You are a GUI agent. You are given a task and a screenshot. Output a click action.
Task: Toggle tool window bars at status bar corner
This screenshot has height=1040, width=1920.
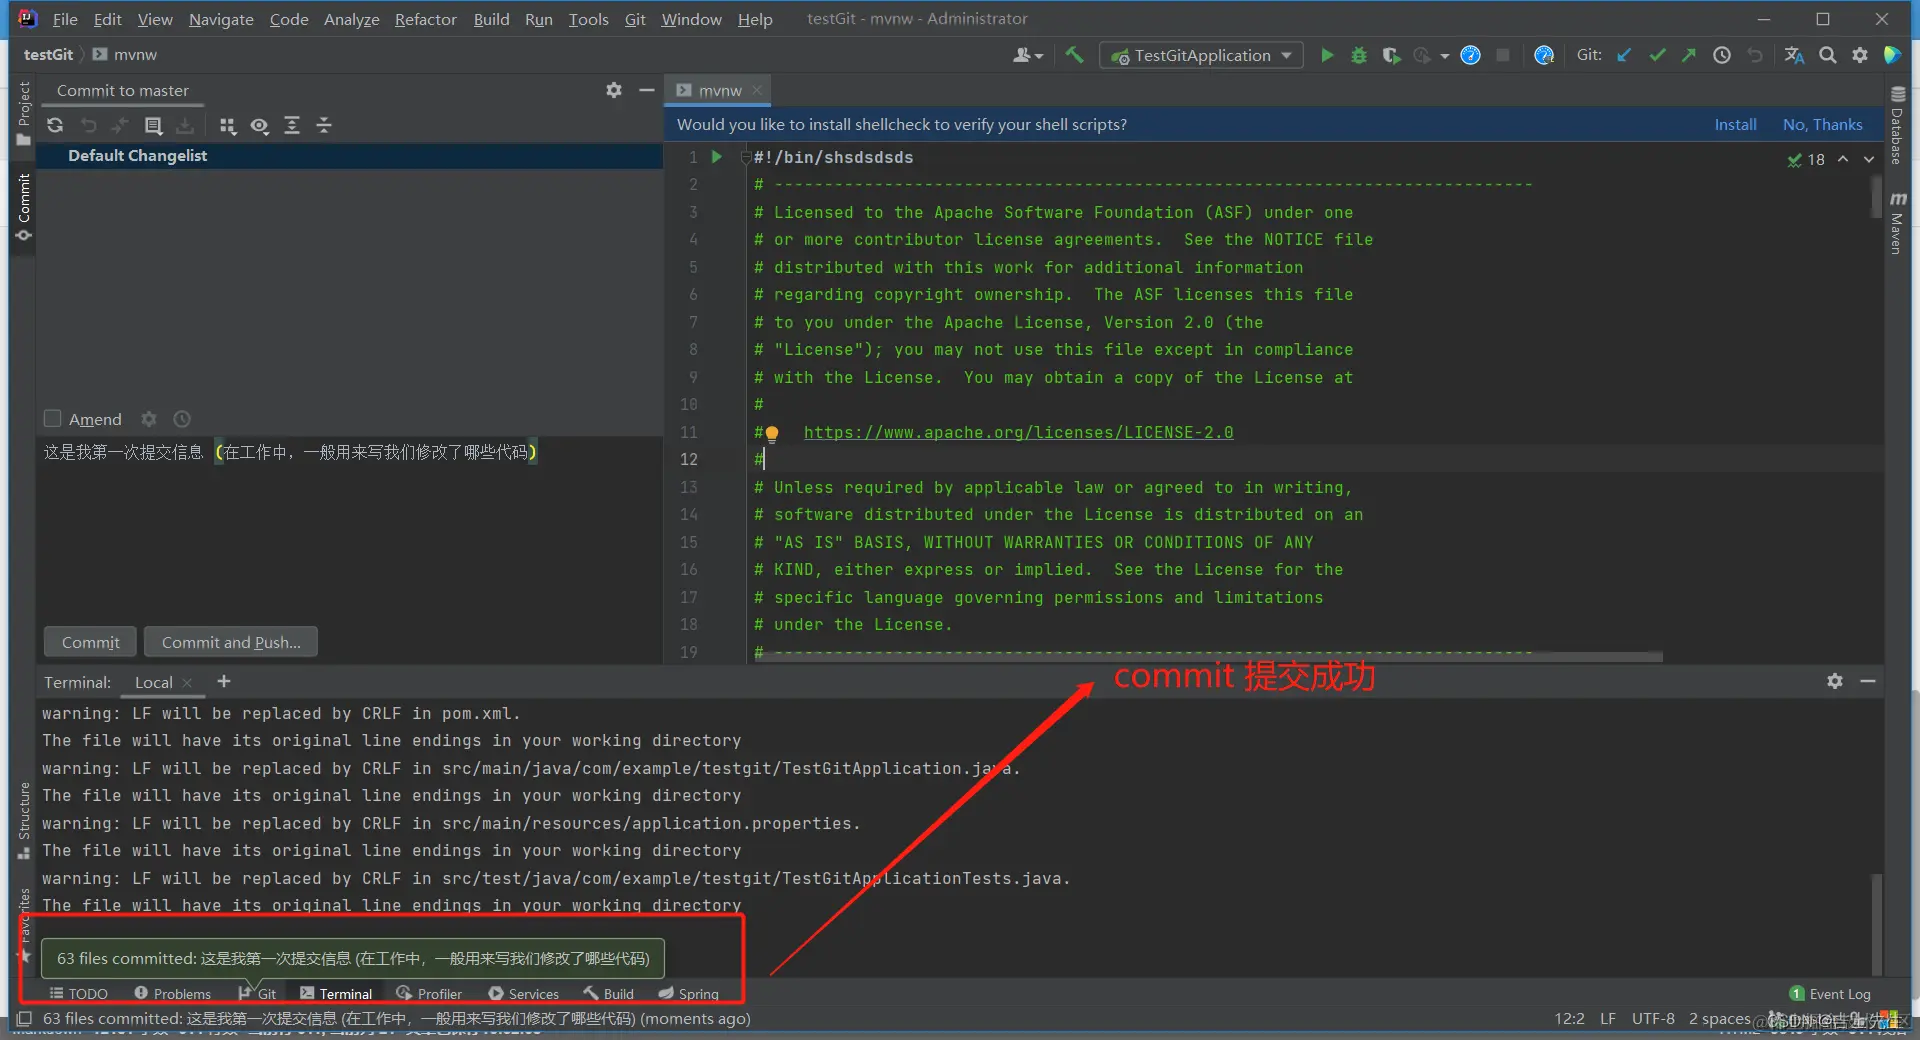point(24,1018)
